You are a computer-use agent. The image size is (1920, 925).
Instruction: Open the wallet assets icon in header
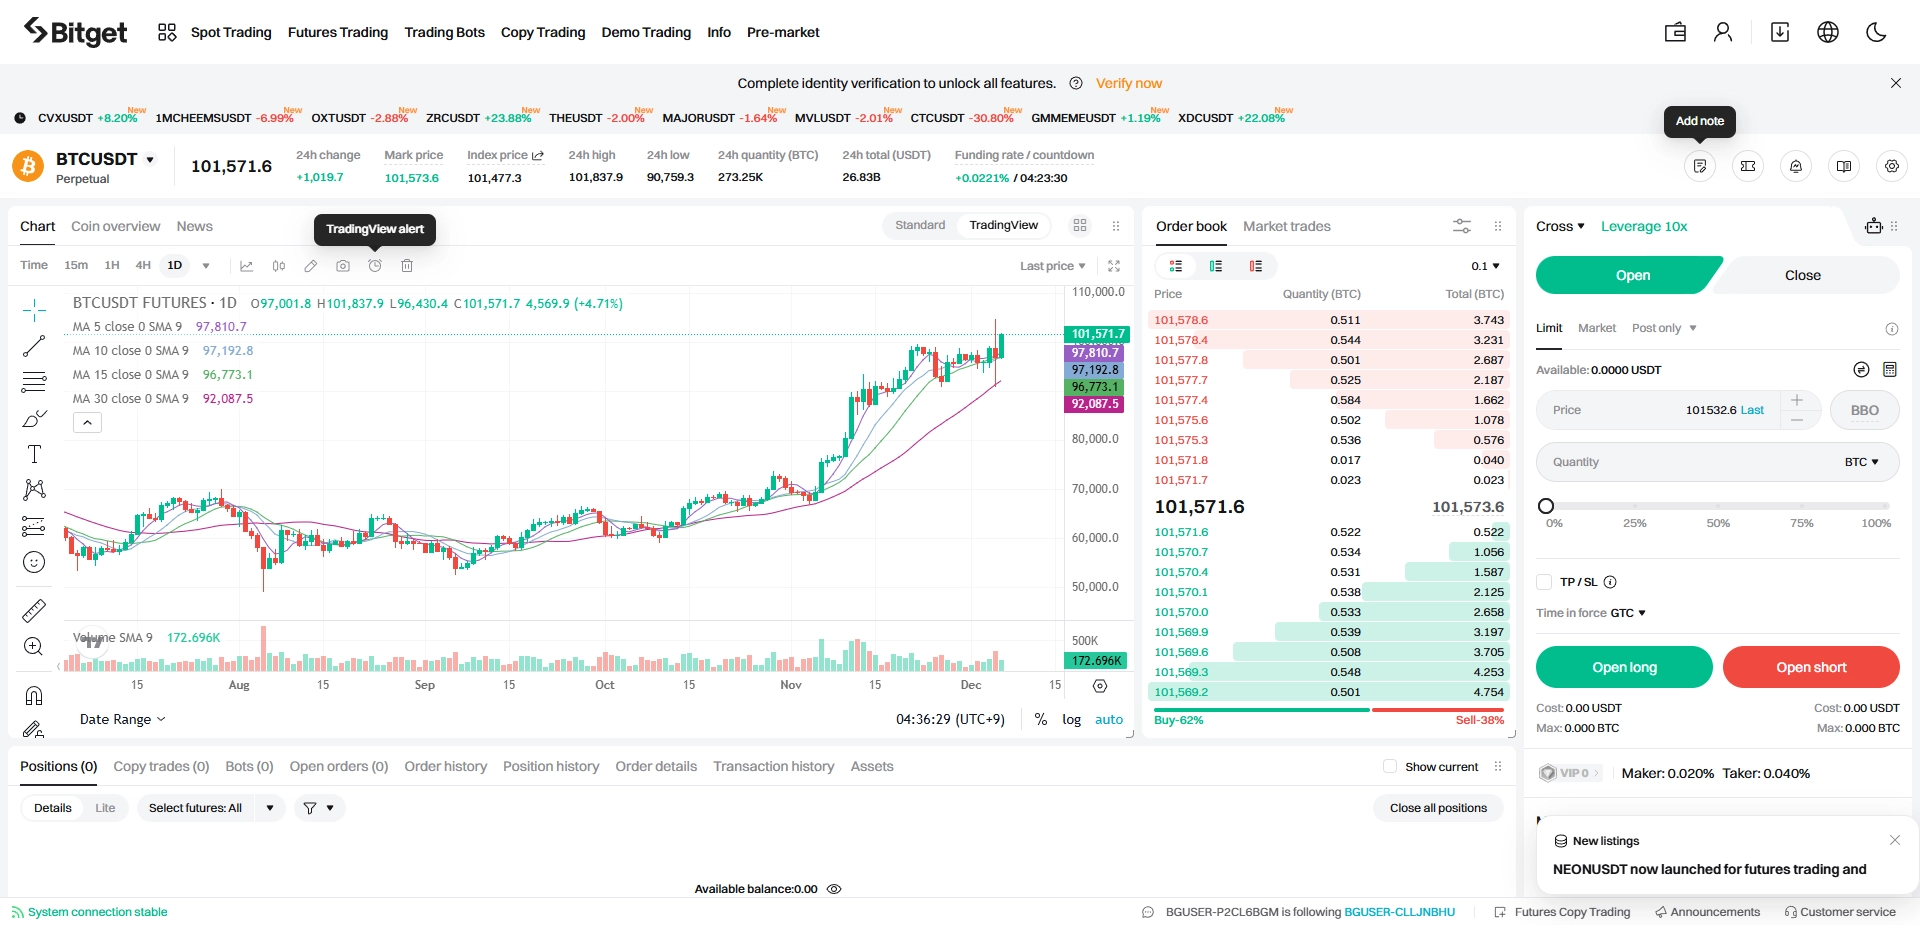point(1675,32)
